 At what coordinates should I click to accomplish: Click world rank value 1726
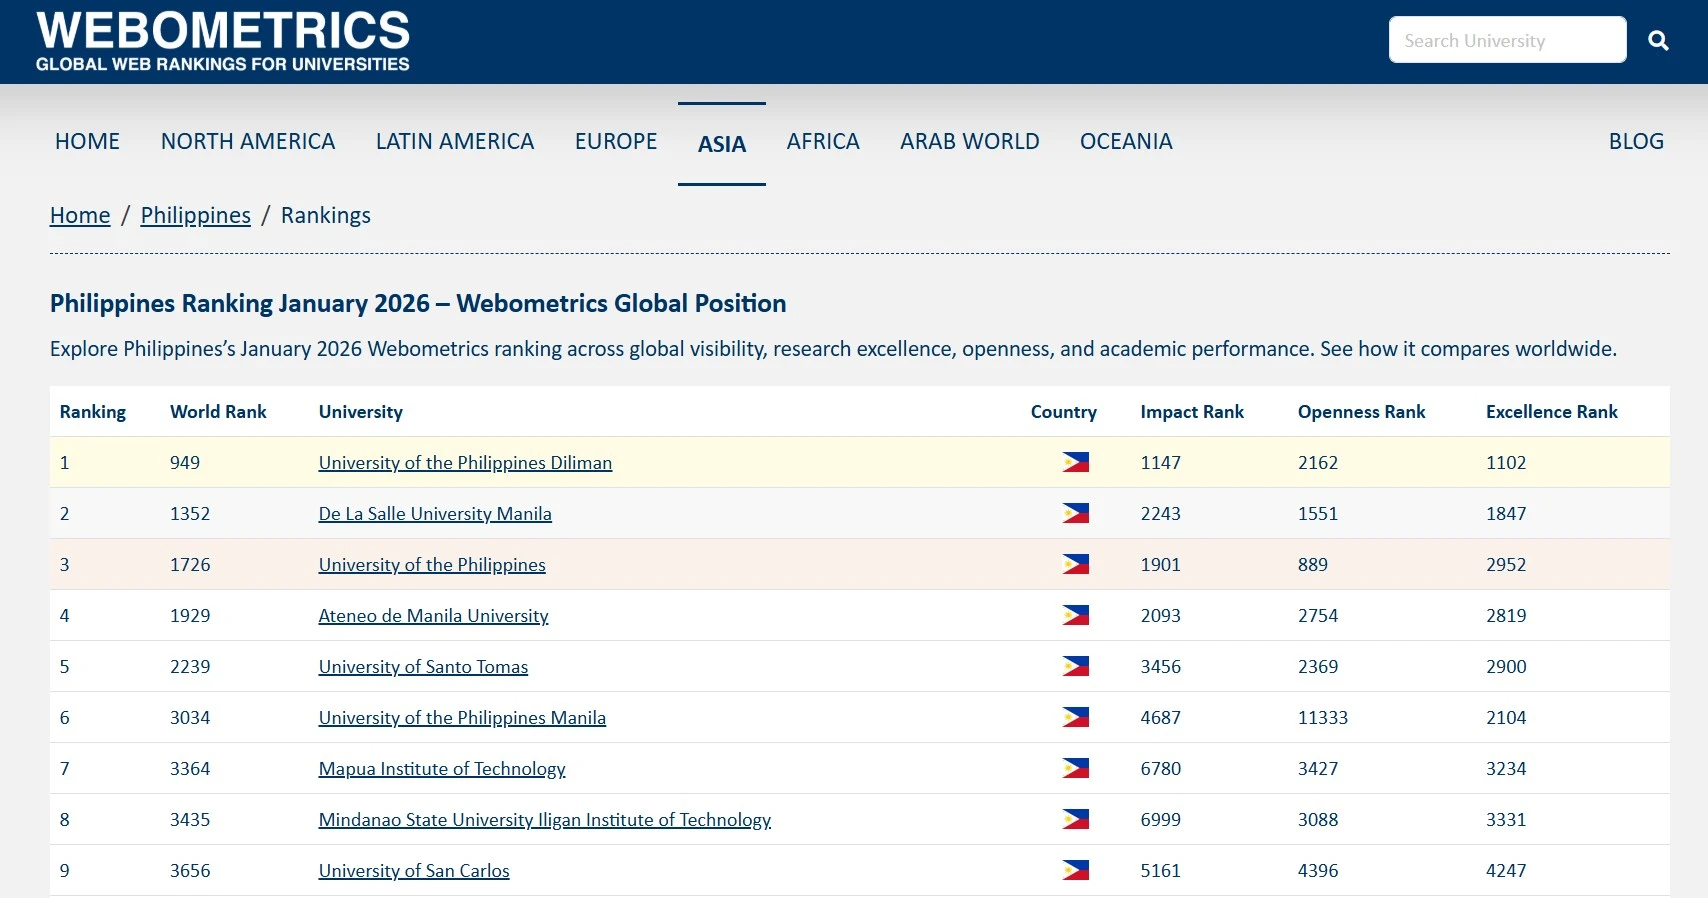click(x=190, y=564)
